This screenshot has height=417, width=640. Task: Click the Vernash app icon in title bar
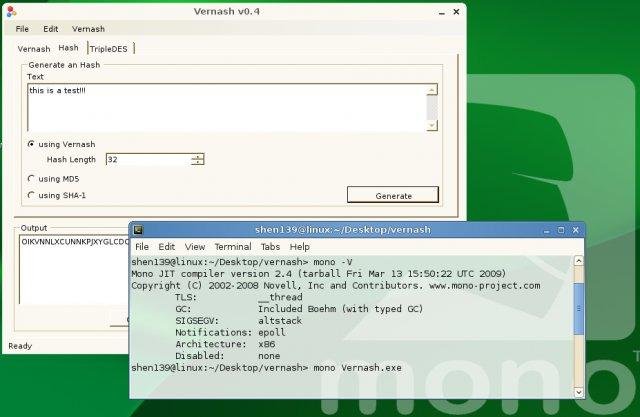pos(11,12)
